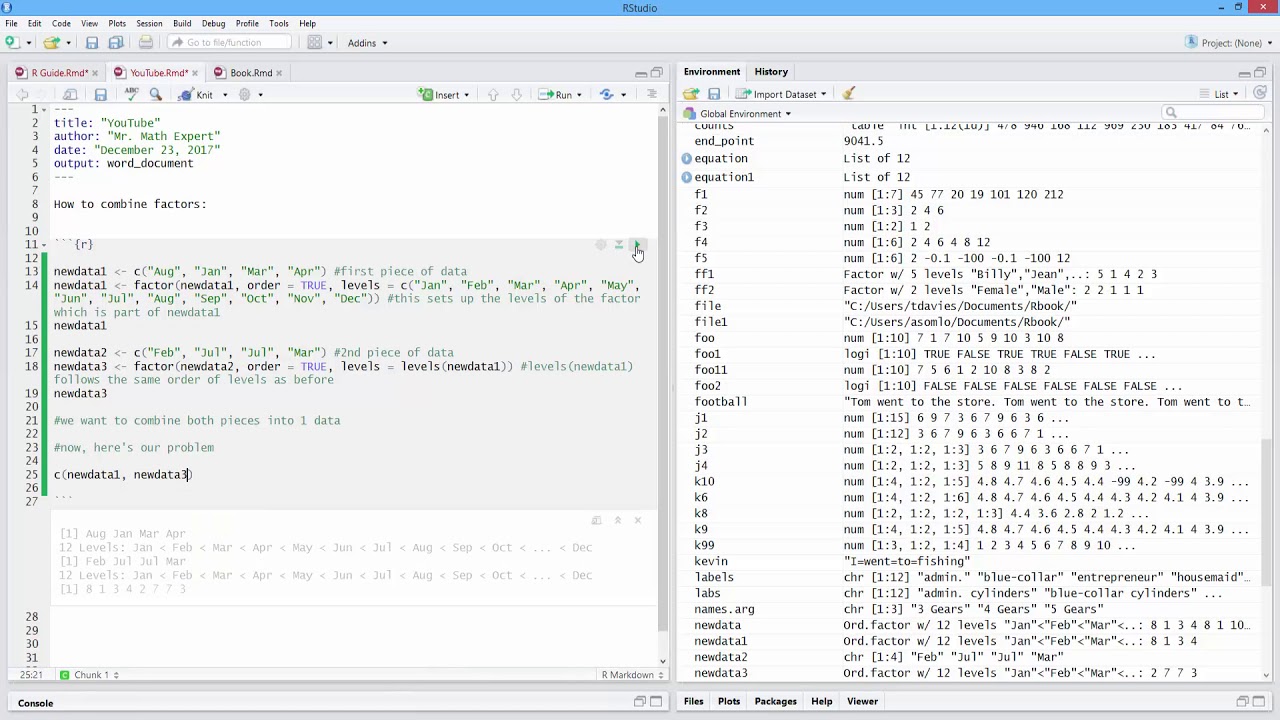Fold the YAML header at line 1
Viewport: 1280px width, 720px height.
pyautogui.click(x=46, y=109)
